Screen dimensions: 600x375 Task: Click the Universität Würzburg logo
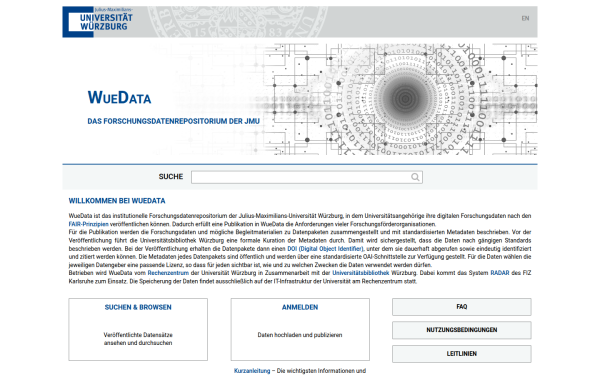[x=98, y=22]
